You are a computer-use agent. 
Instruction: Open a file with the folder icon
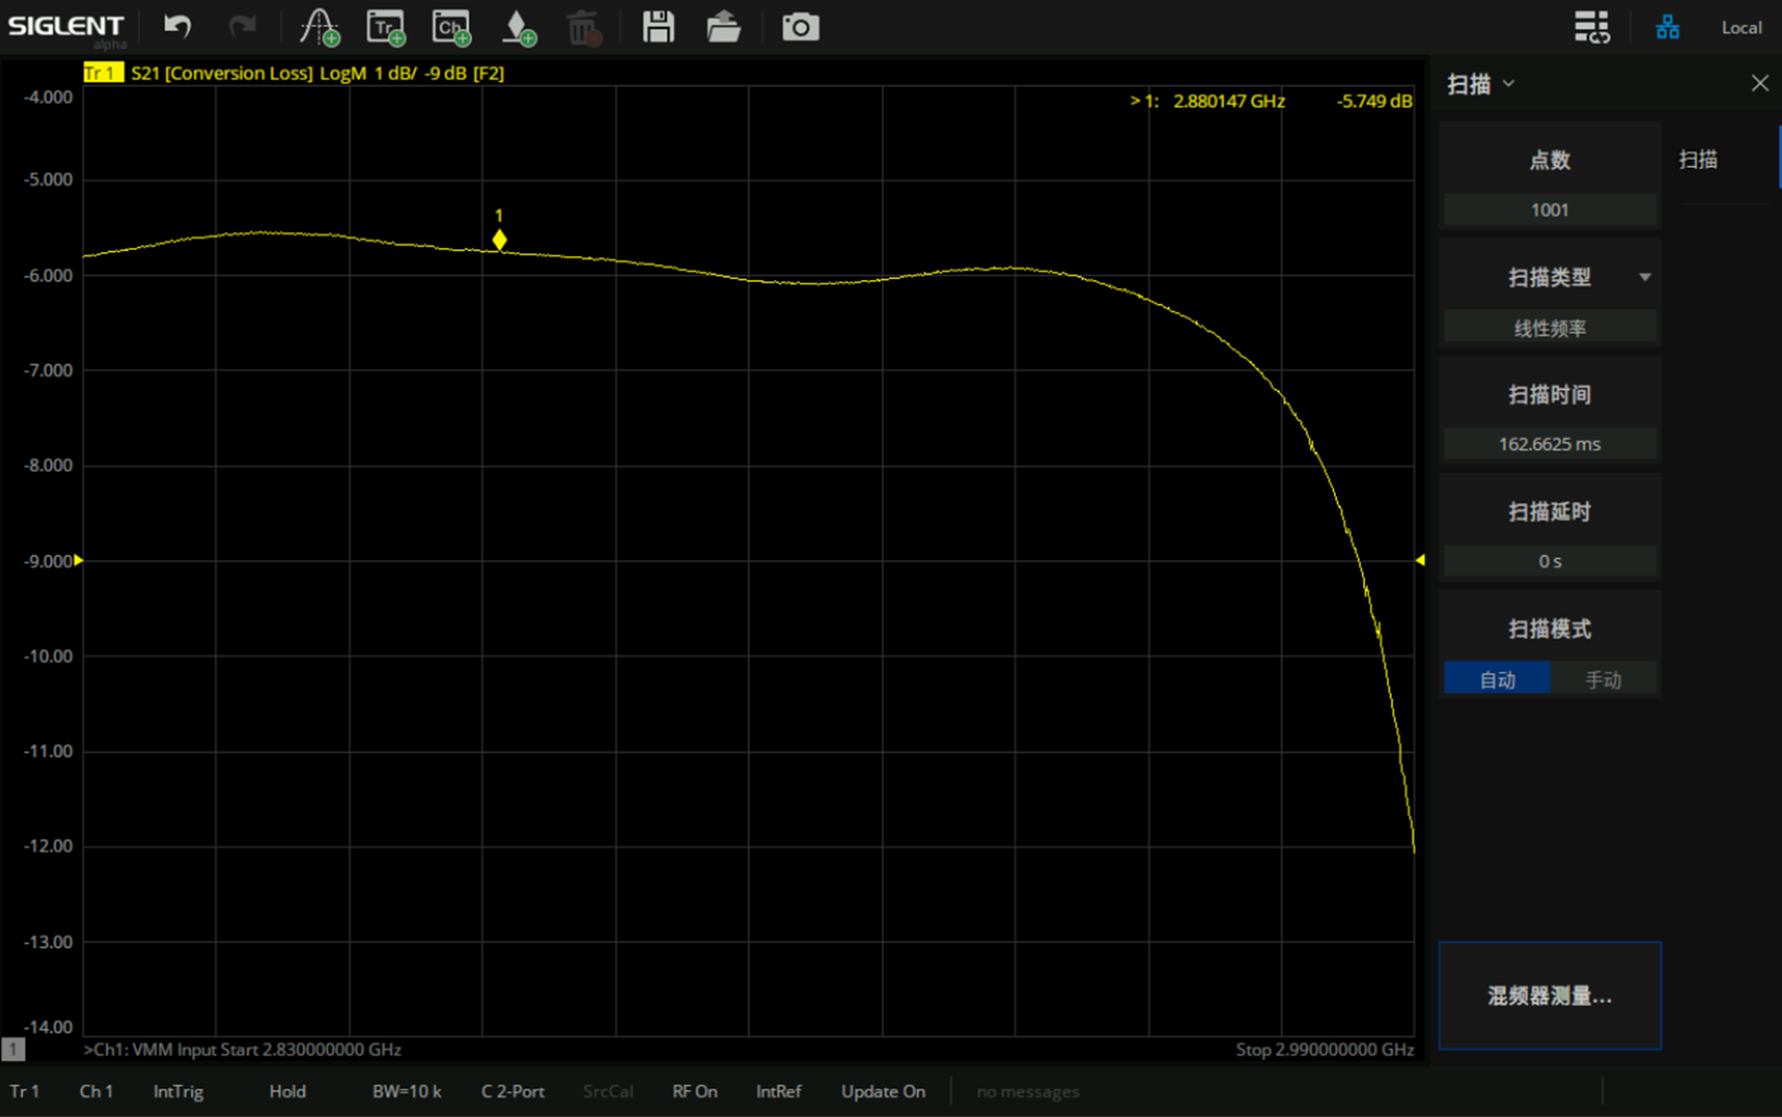tap(723, 27)
